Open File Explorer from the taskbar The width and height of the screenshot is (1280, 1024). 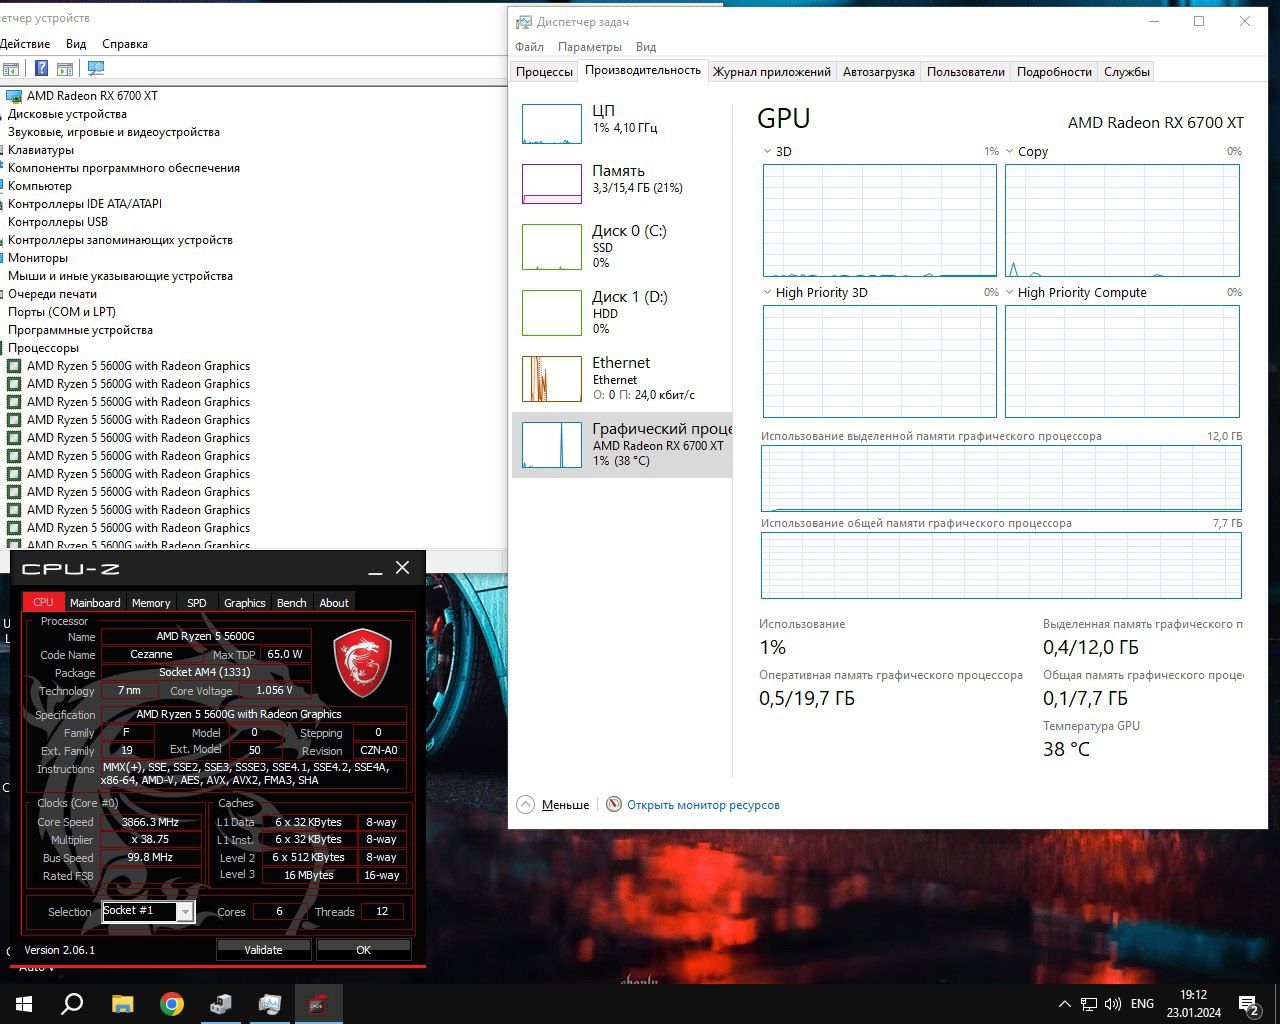[x=122, y=1004]
